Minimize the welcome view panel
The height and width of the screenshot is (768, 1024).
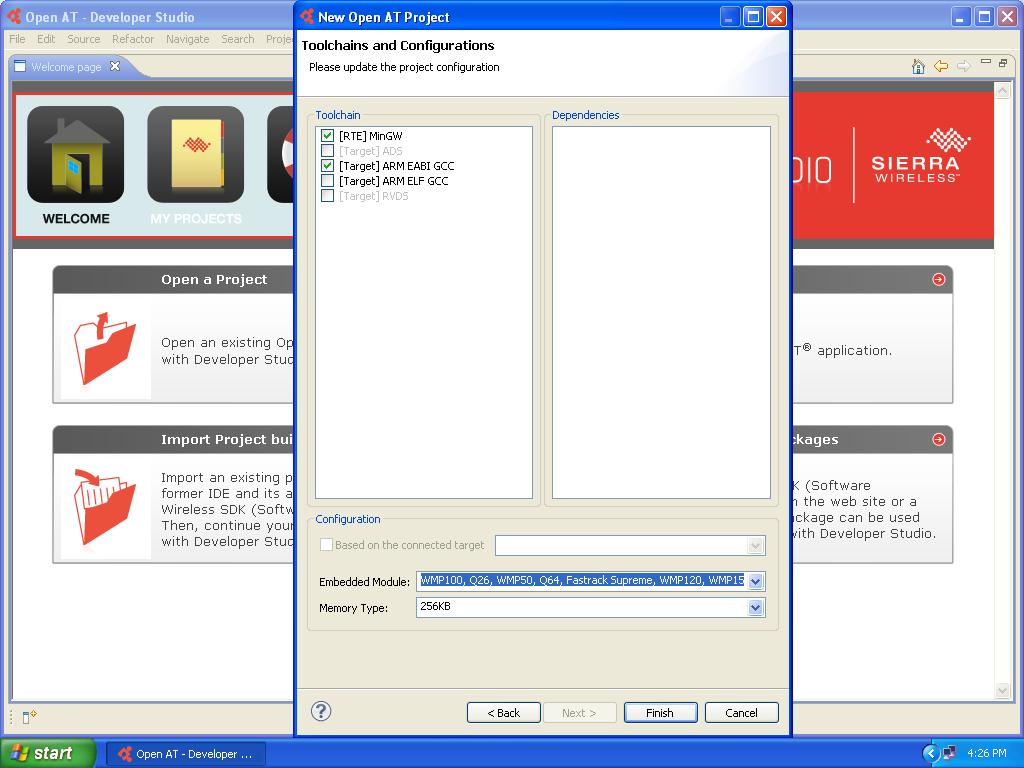(985, 62)
